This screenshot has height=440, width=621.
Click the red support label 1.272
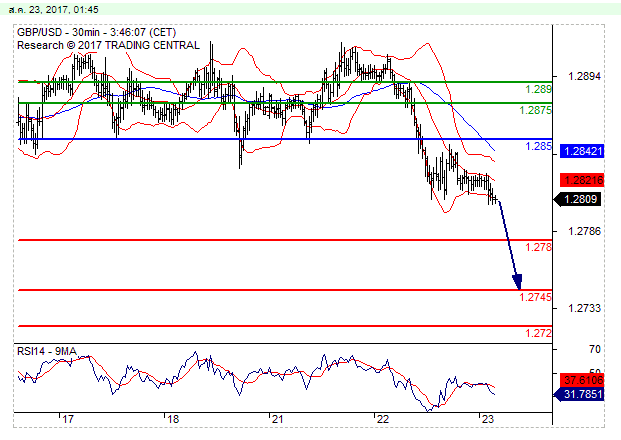coord(538,333)
